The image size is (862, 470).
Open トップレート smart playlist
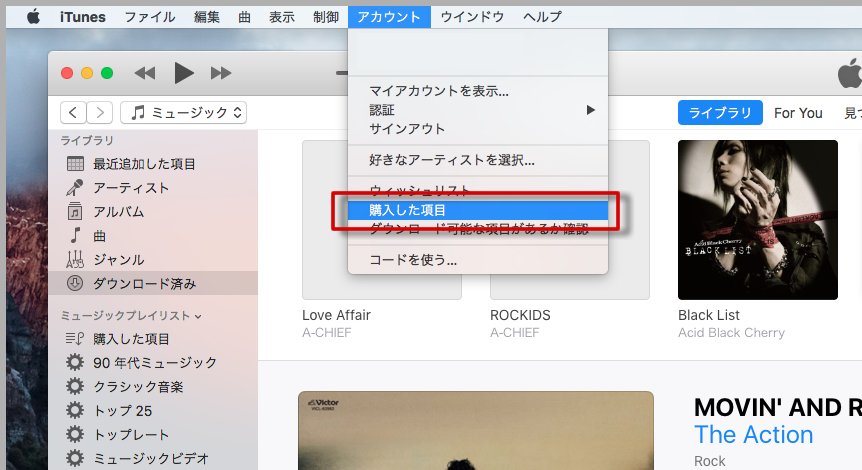(153, 435)
